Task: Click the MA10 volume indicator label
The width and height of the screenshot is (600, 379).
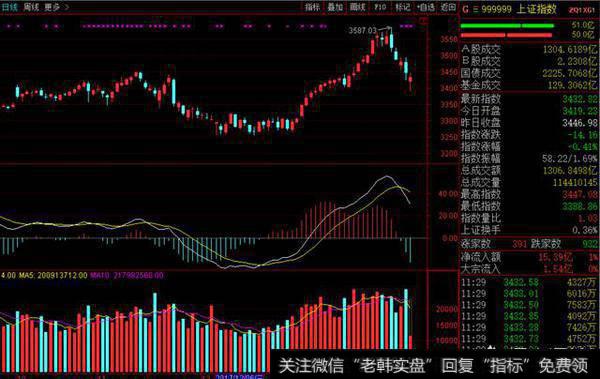Action: 127,275
